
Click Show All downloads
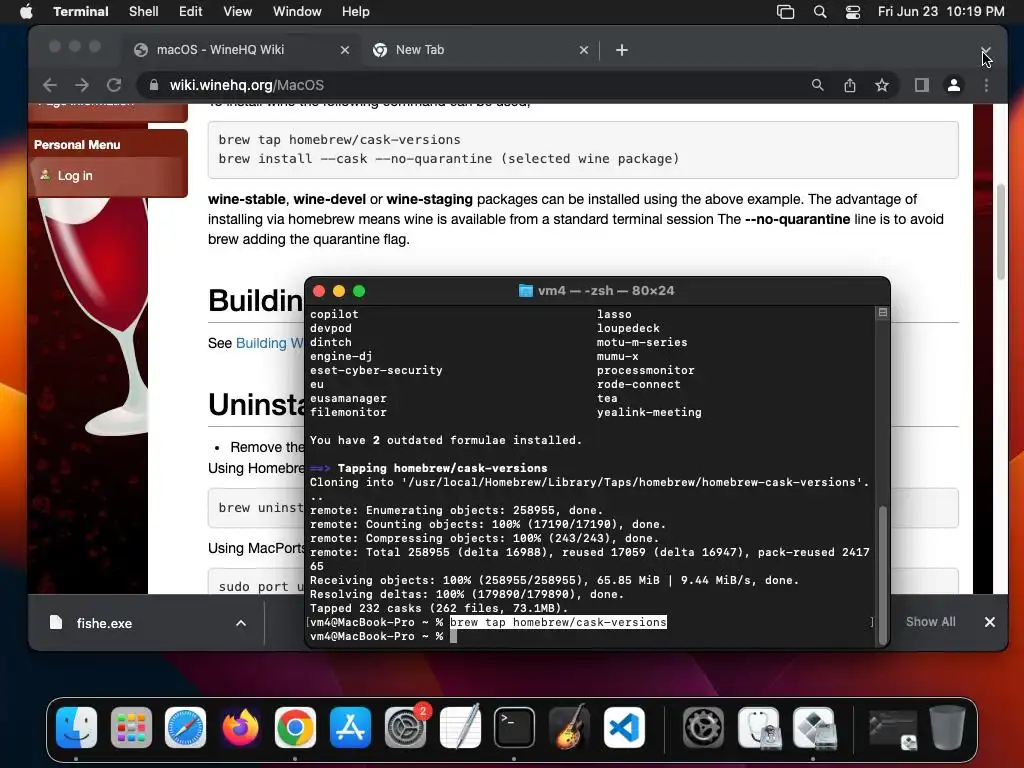coord(931,622)
